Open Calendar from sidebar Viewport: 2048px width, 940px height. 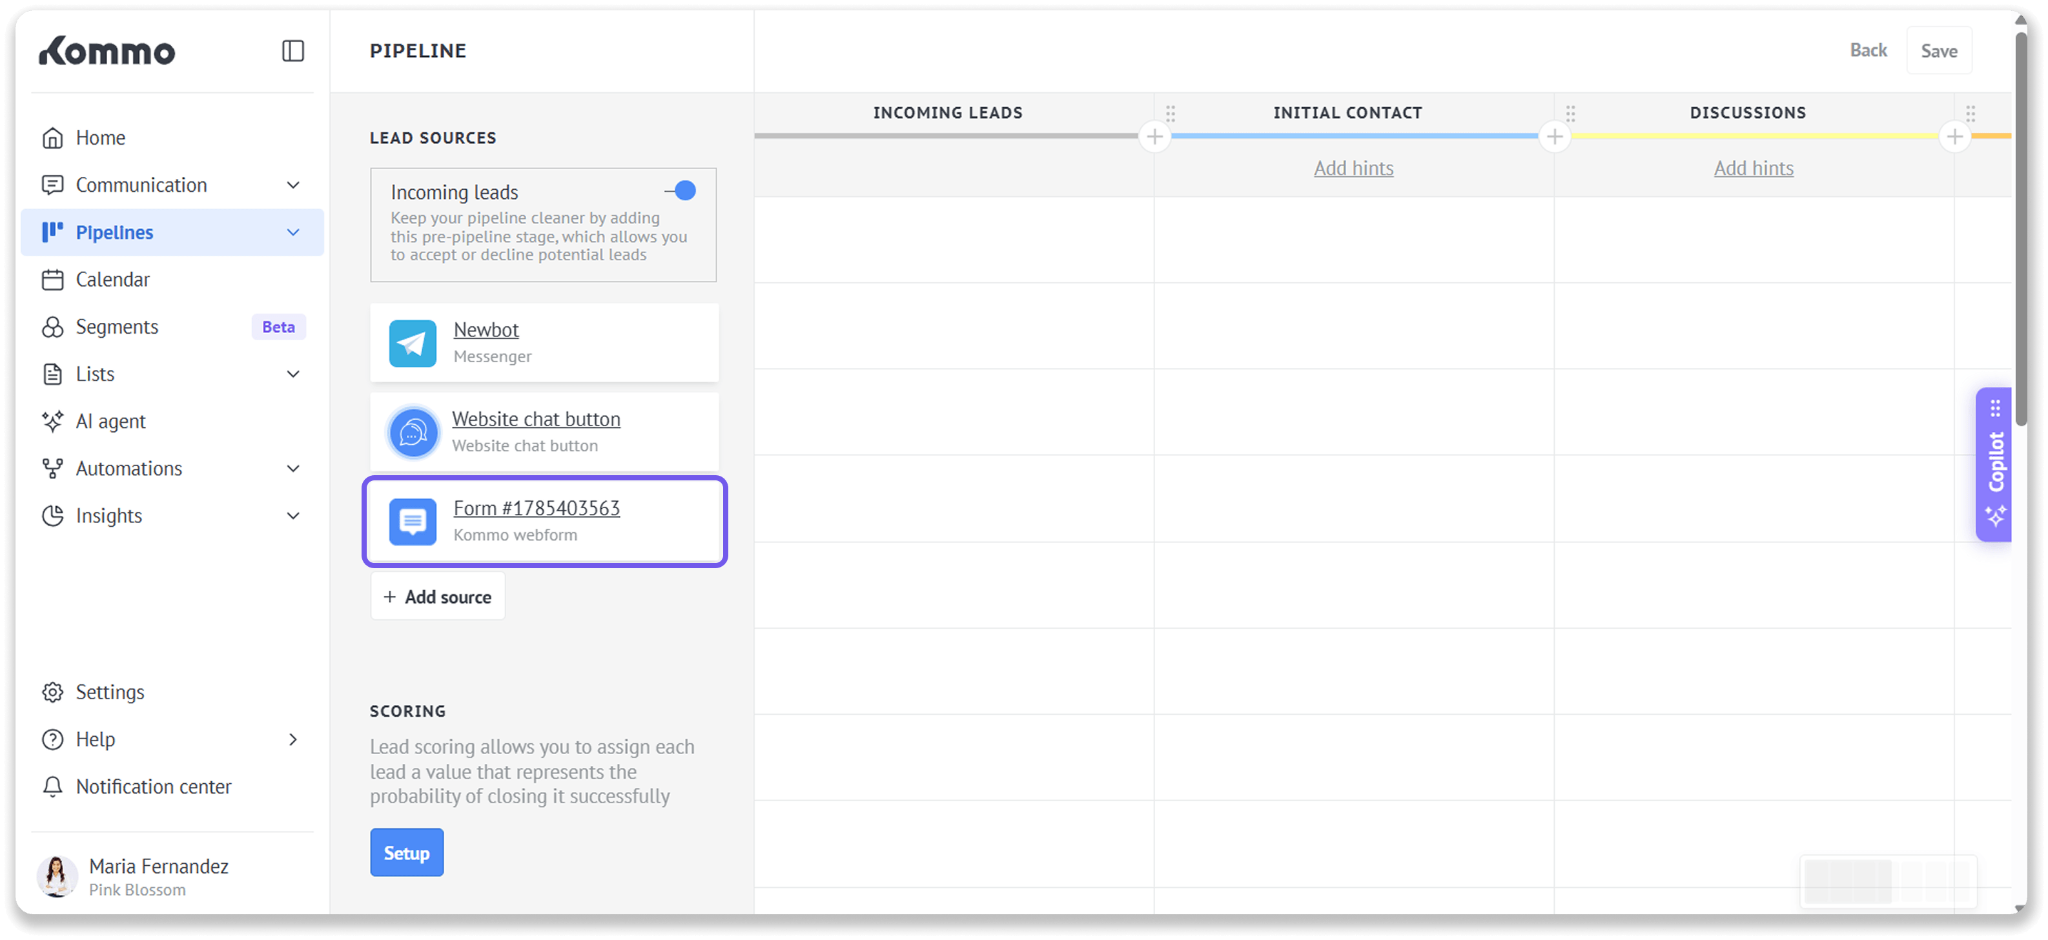click(x=172, y=280)
